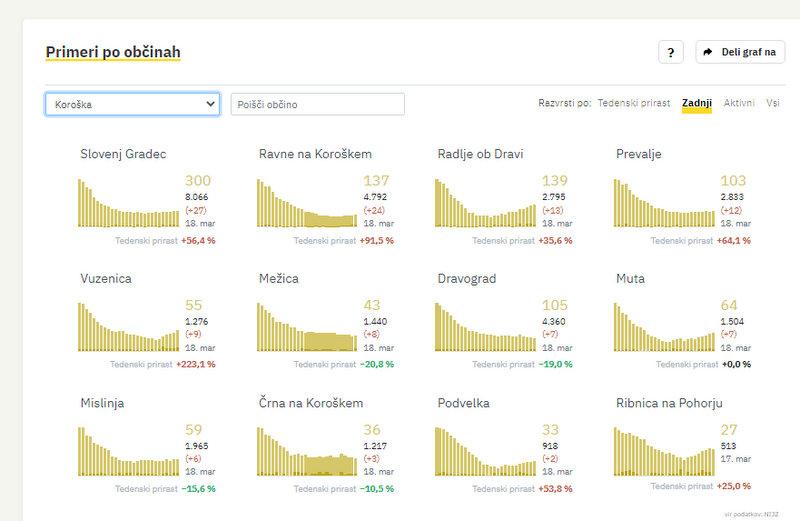Click the Črna na Koroškem title

310,404
